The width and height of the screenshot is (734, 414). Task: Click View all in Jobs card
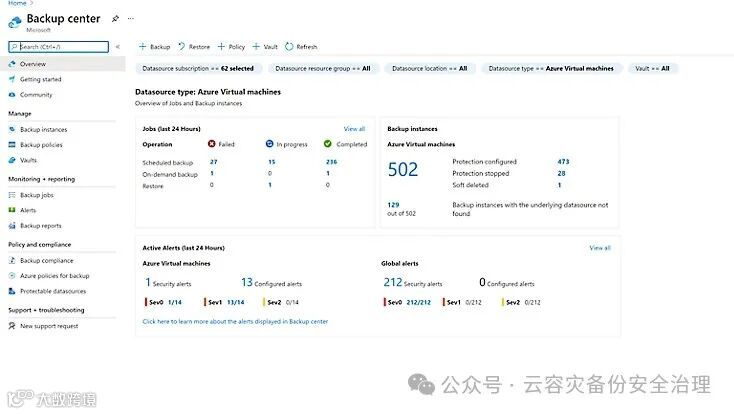click(354, 129)
